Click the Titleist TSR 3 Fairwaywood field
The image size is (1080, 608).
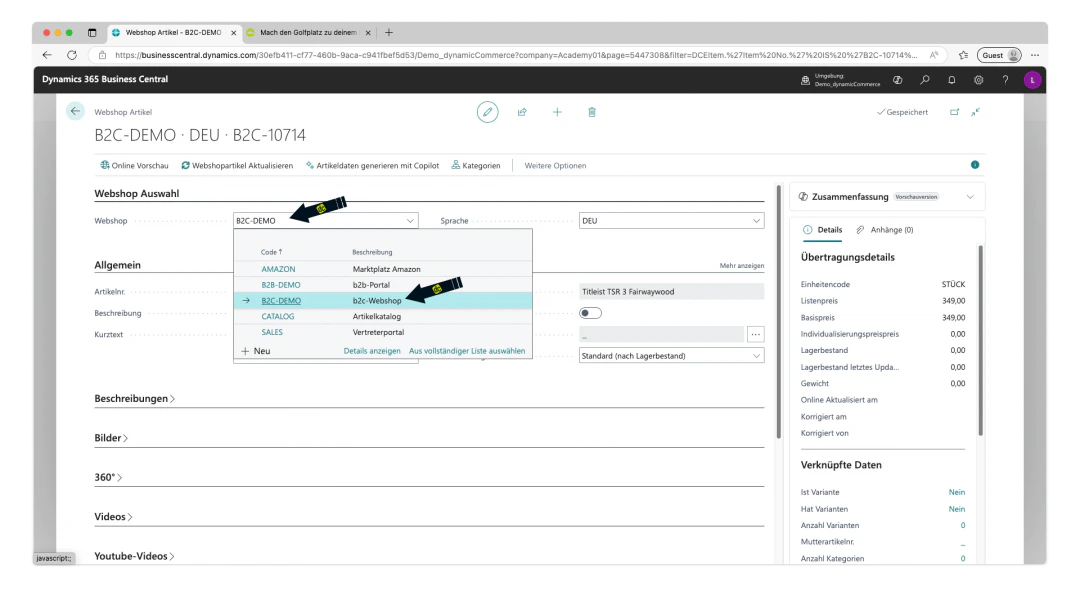click(x=672, y=291)
